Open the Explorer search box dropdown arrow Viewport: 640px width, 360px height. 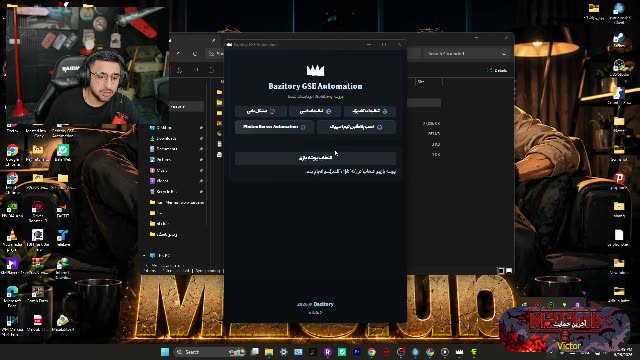pyautogui.click(x=504, y=53)
